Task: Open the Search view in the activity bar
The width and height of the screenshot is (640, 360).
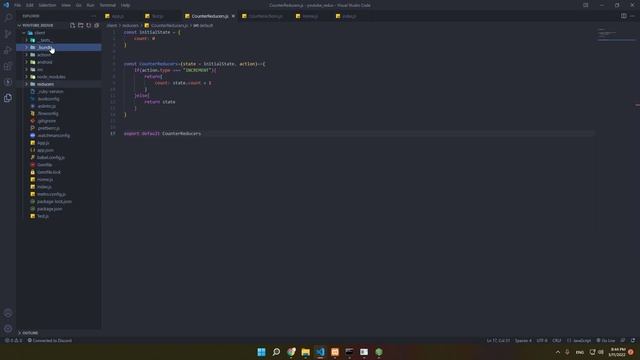Action: 8,18
